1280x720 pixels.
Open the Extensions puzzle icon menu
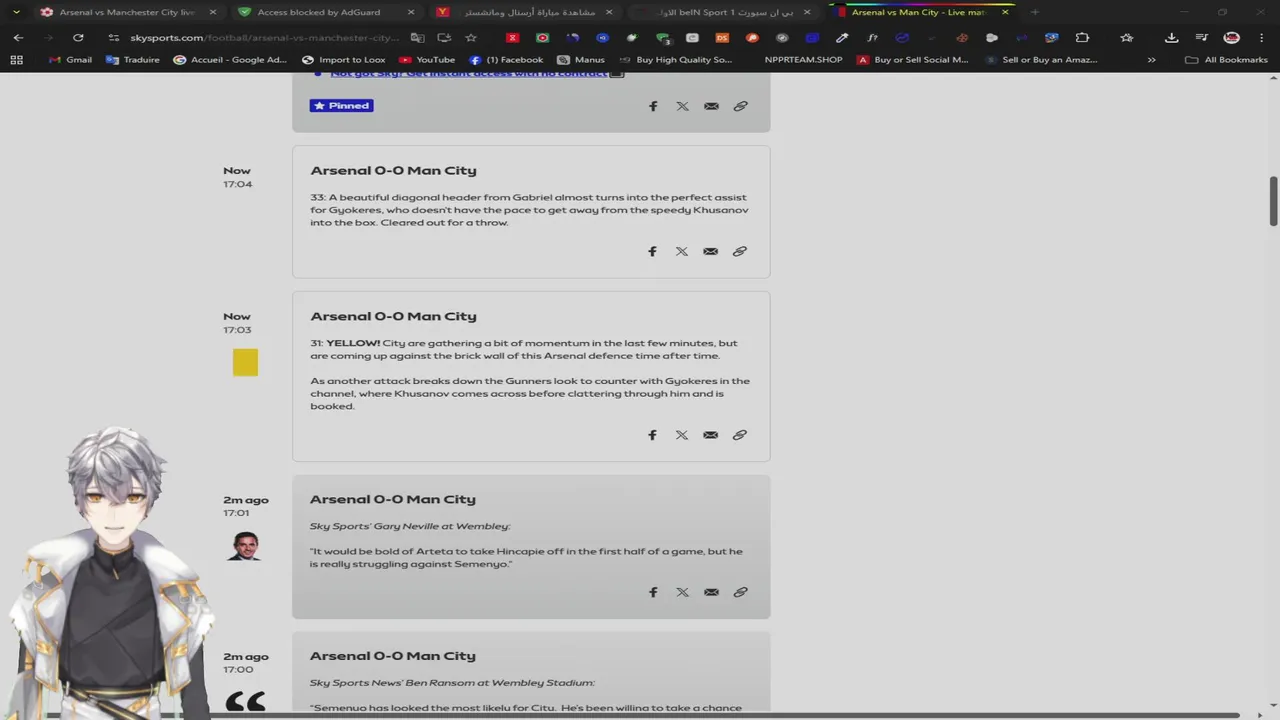[x=1082, y=37]
